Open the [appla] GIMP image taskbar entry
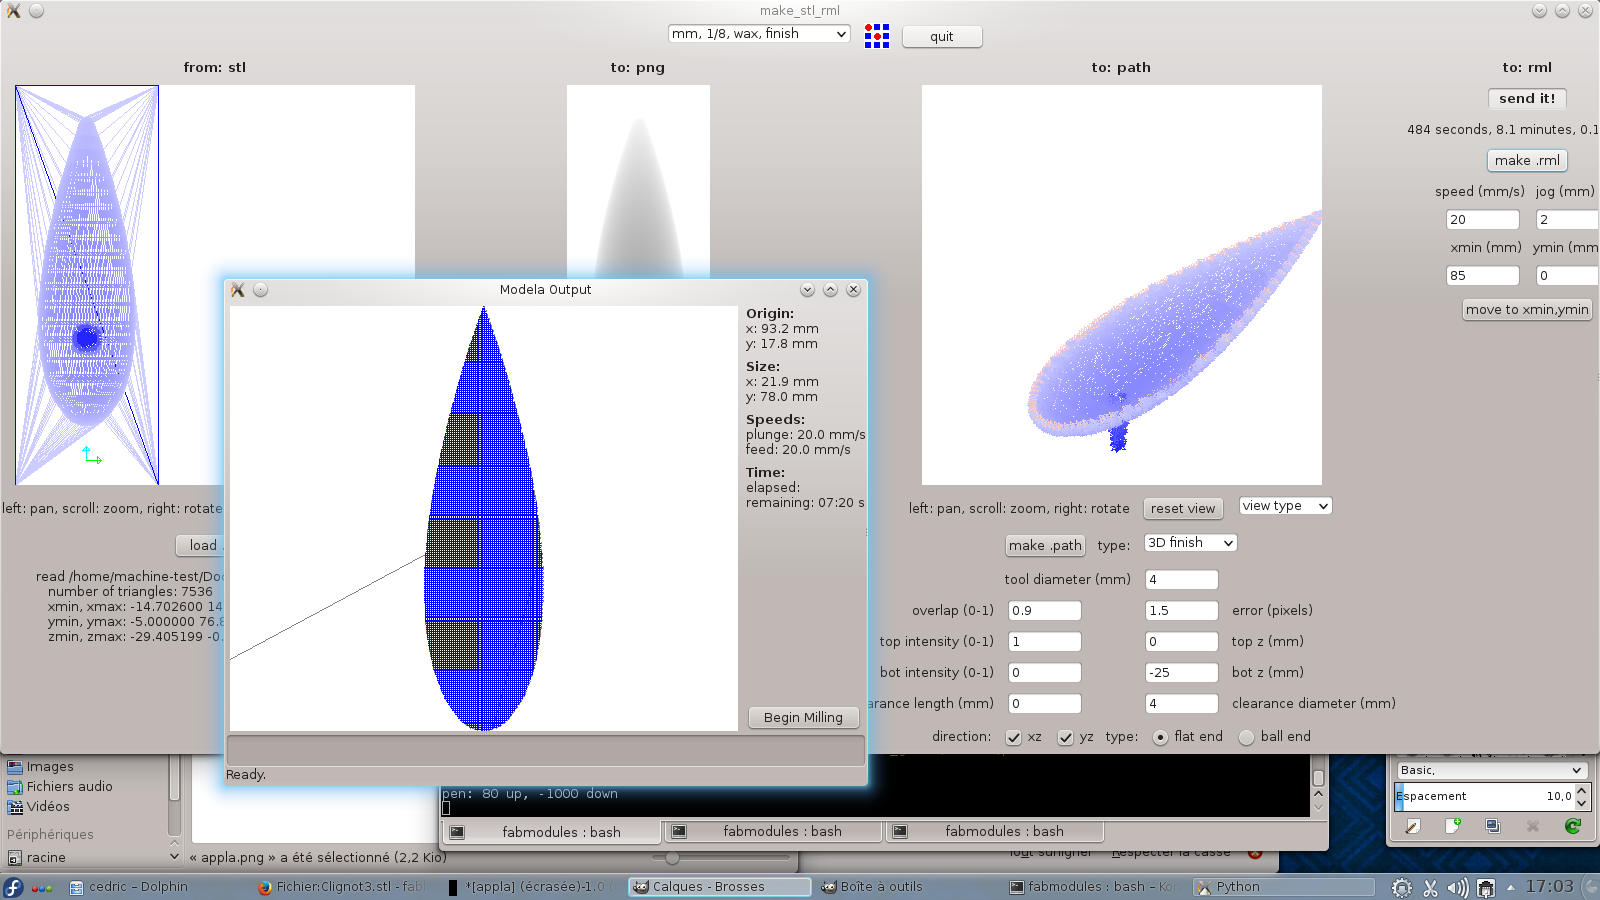This screenshot has width=1600, height=900. (530, 887)
